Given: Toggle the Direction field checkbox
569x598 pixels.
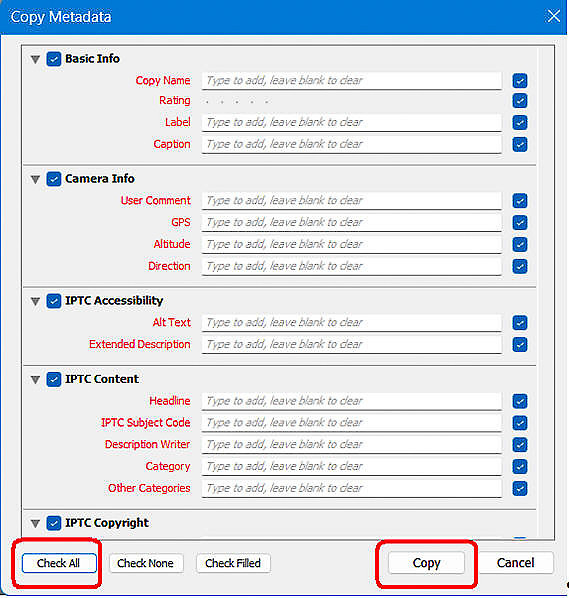Looking at the screenshot, I should (520, 267).
